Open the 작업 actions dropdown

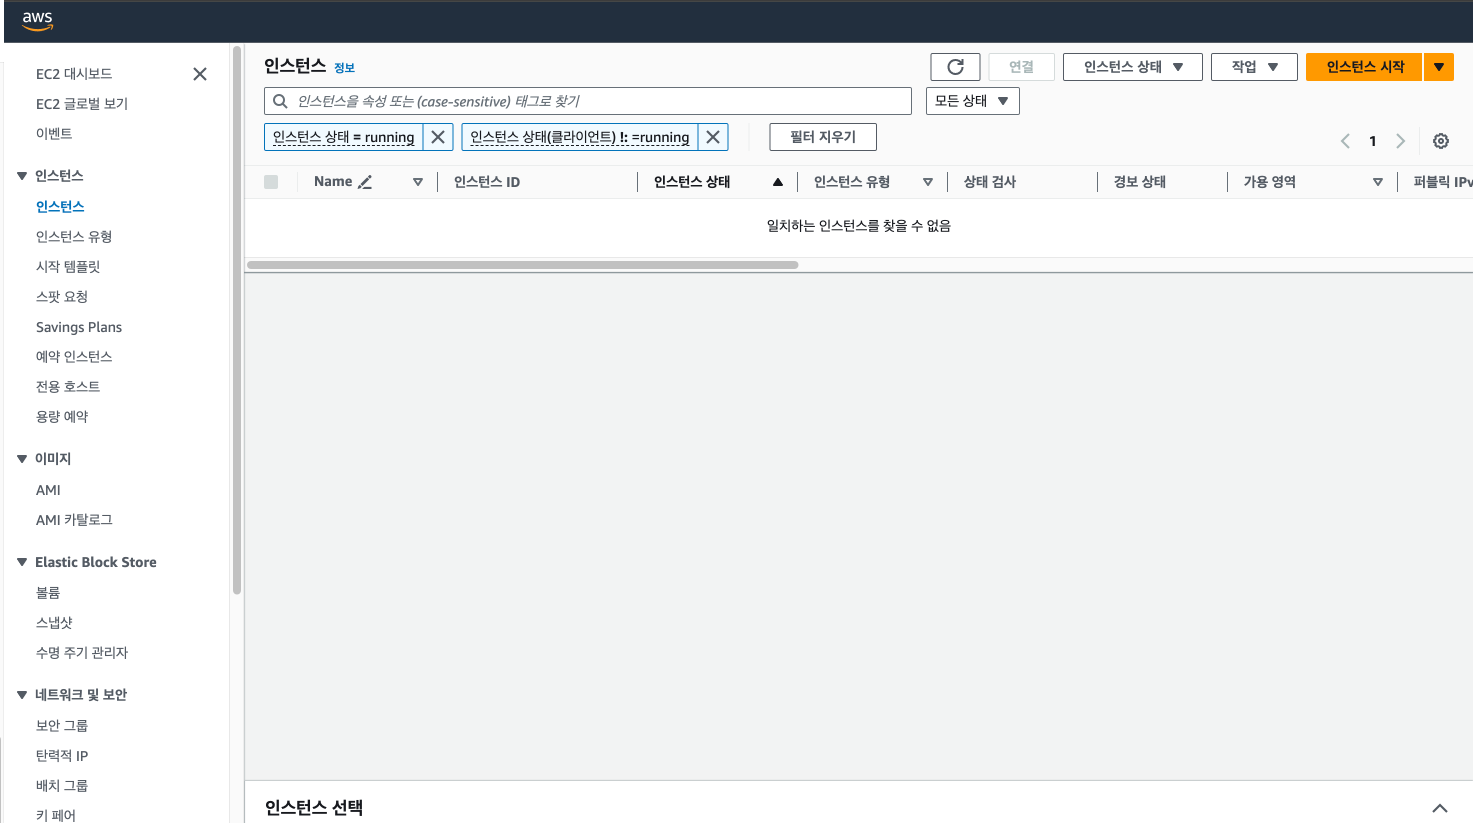(x=1254, y=67)
